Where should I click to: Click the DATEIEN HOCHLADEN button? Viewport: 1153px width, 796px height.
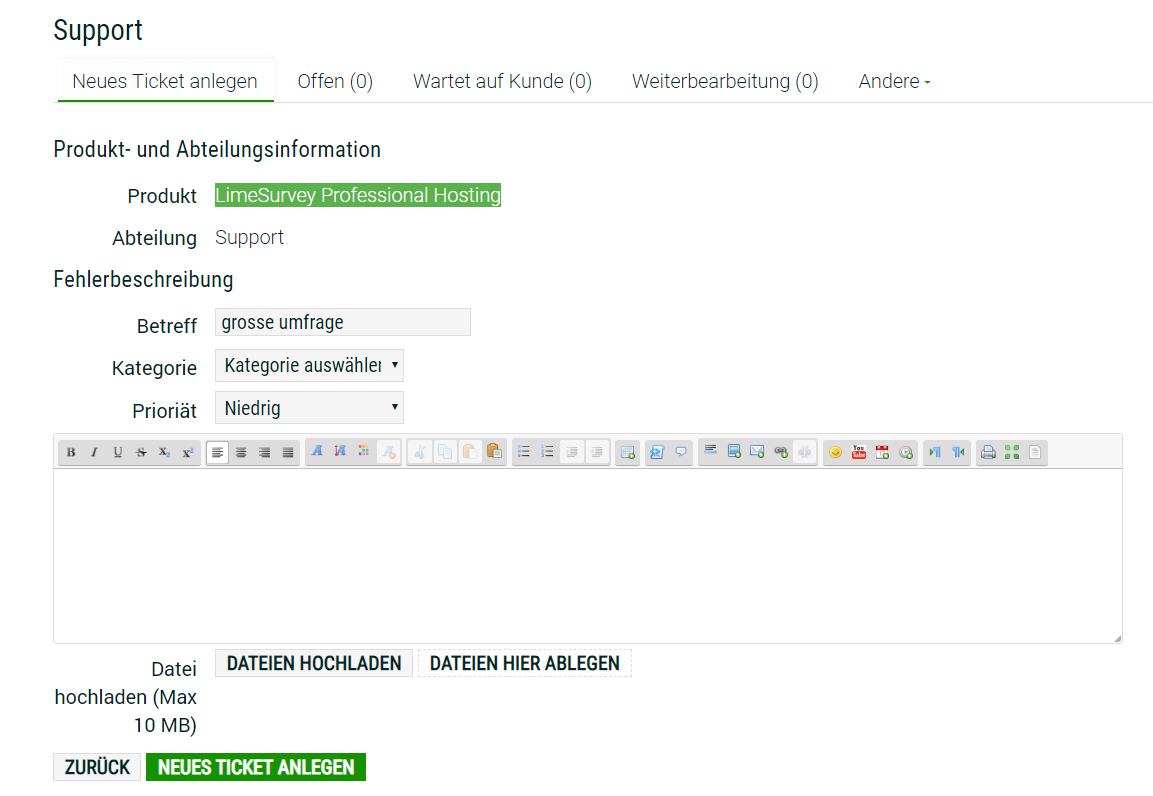coord(314,663)
